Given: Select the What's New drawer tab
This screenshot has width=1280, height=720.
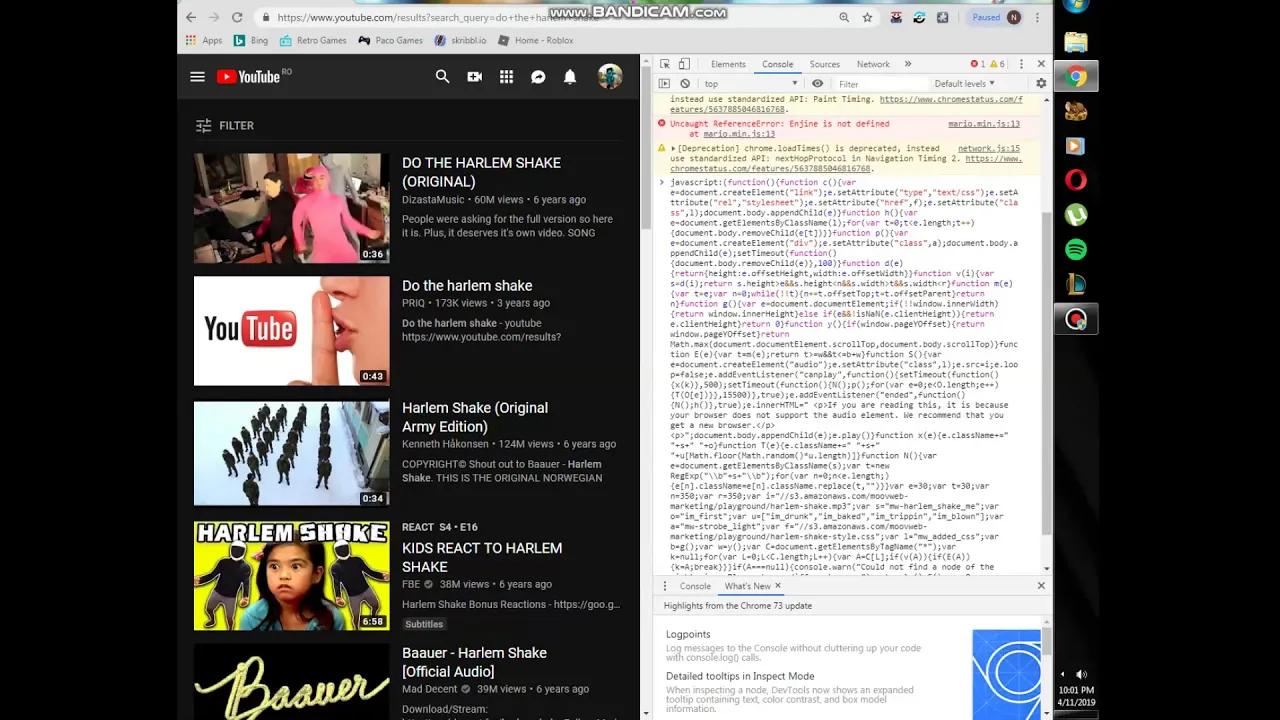Looking at the screenshot, I should tap(747, 586).
